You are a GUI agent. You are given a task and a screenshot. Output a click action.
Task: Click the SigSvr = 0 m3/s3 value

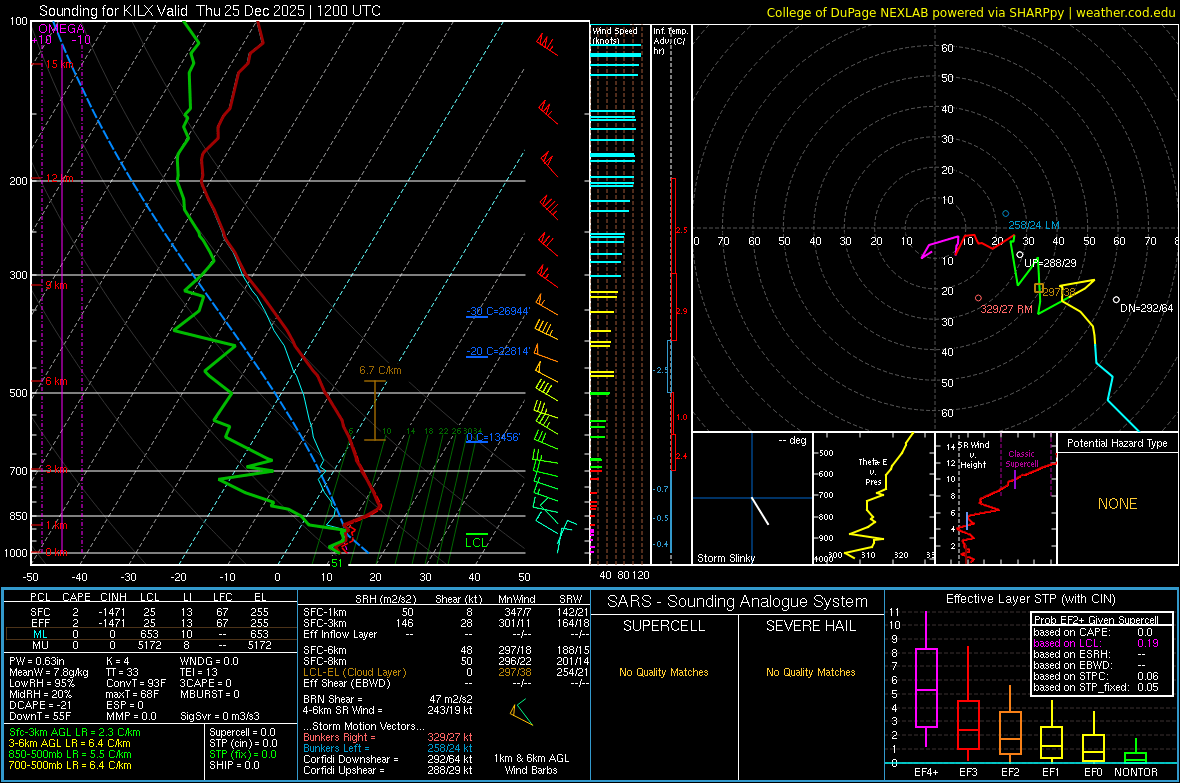(220, 716)
